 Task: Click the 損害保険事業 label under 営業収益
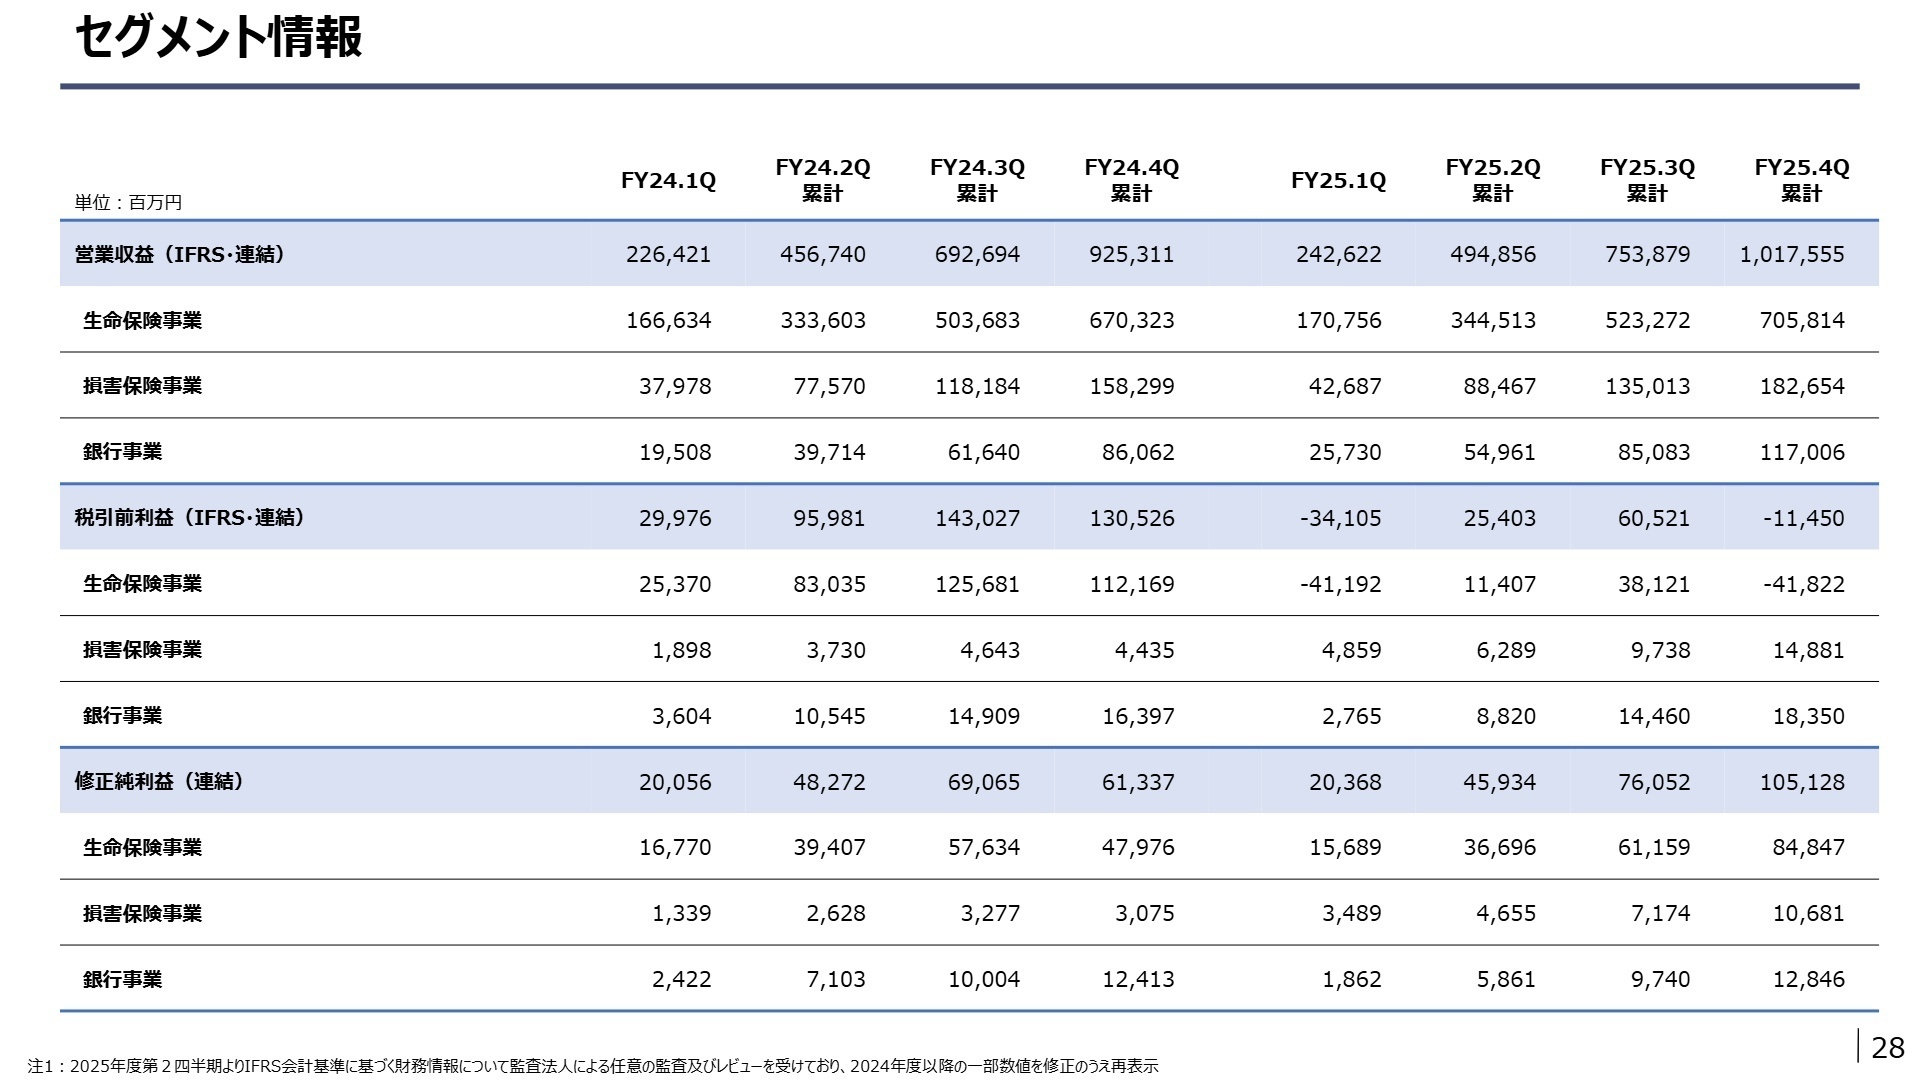(x=142, y=385)
